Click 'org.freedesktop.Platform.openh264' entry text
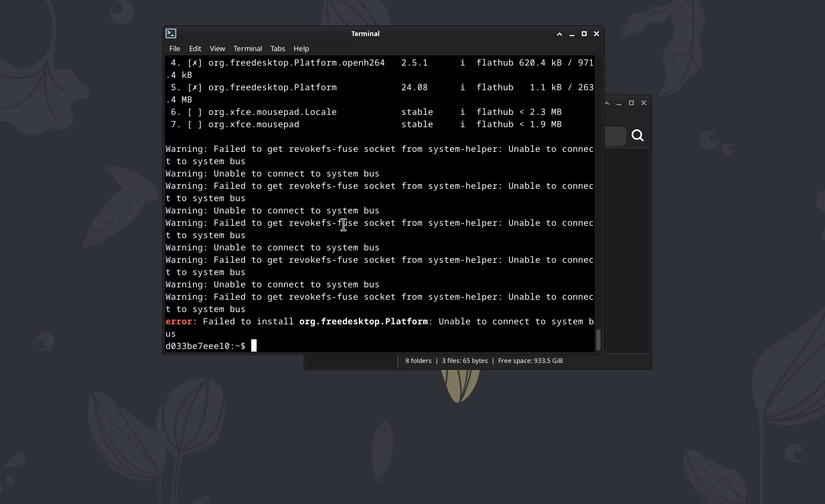 click(x=296, y=63)
